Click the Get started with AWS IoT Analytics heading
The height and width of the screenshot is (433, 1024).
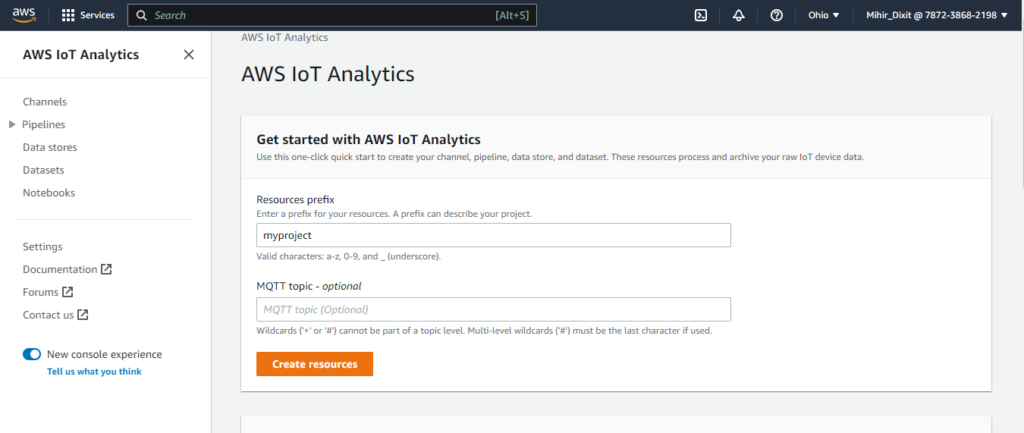click(x=368, y=139)
